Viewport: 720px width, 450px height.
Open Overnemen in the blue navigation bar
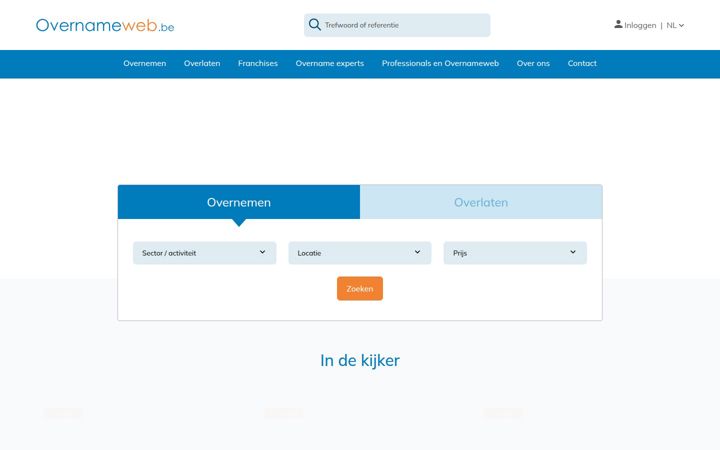[x=145, y=63]
